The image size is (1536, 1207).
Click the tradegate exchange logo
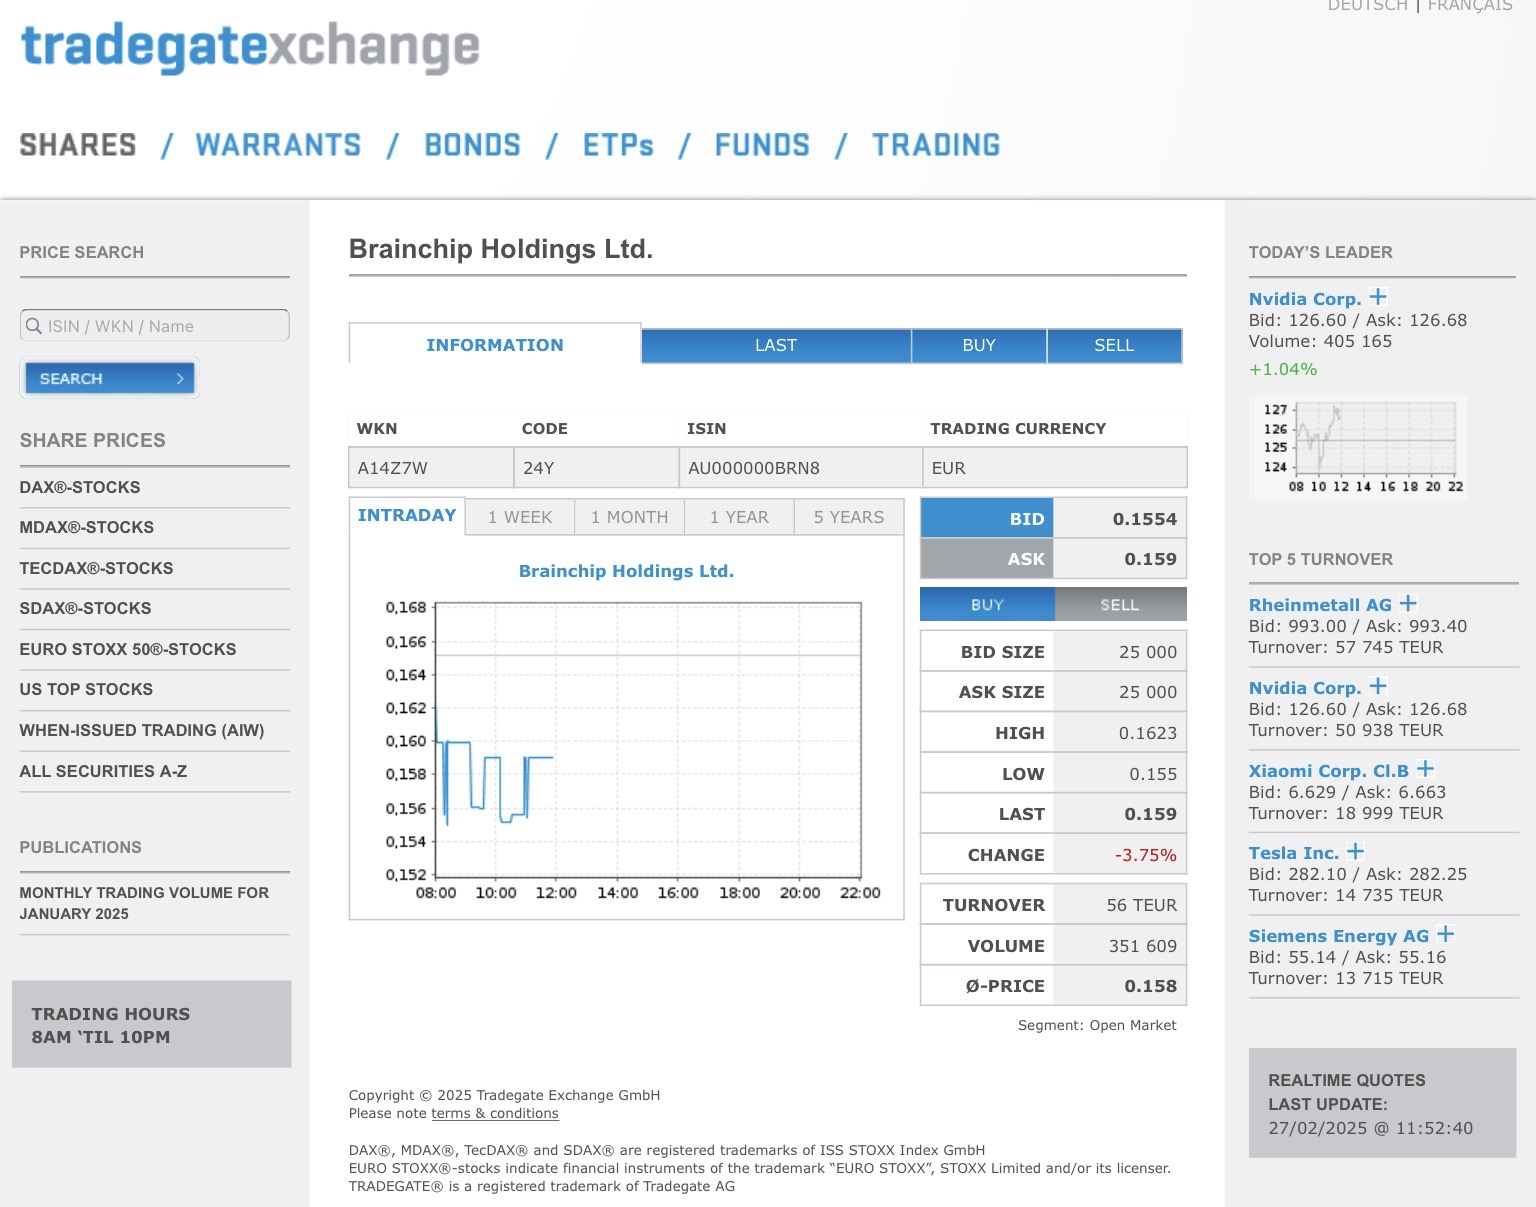pyautogui.click(x=250, y=47)
